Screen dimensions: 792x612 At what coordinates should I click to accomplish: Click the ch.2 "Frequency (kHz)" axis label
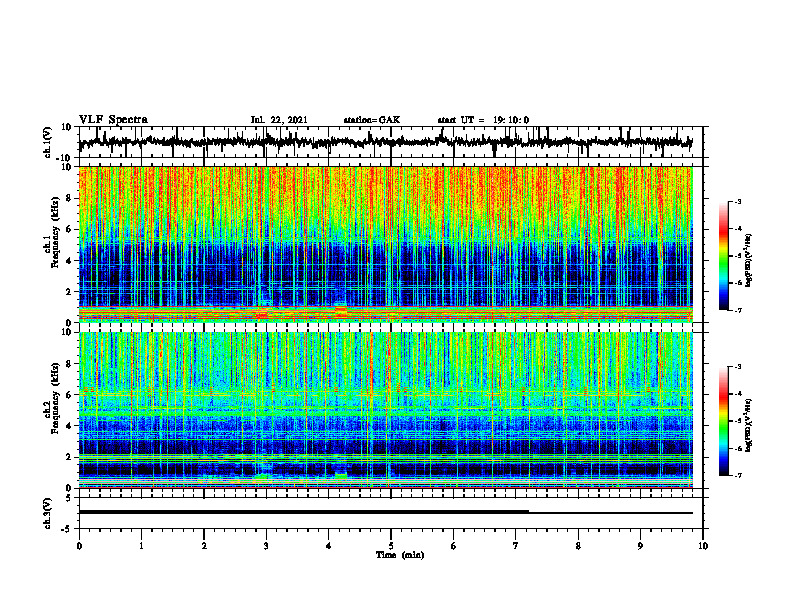coord(56,398)
